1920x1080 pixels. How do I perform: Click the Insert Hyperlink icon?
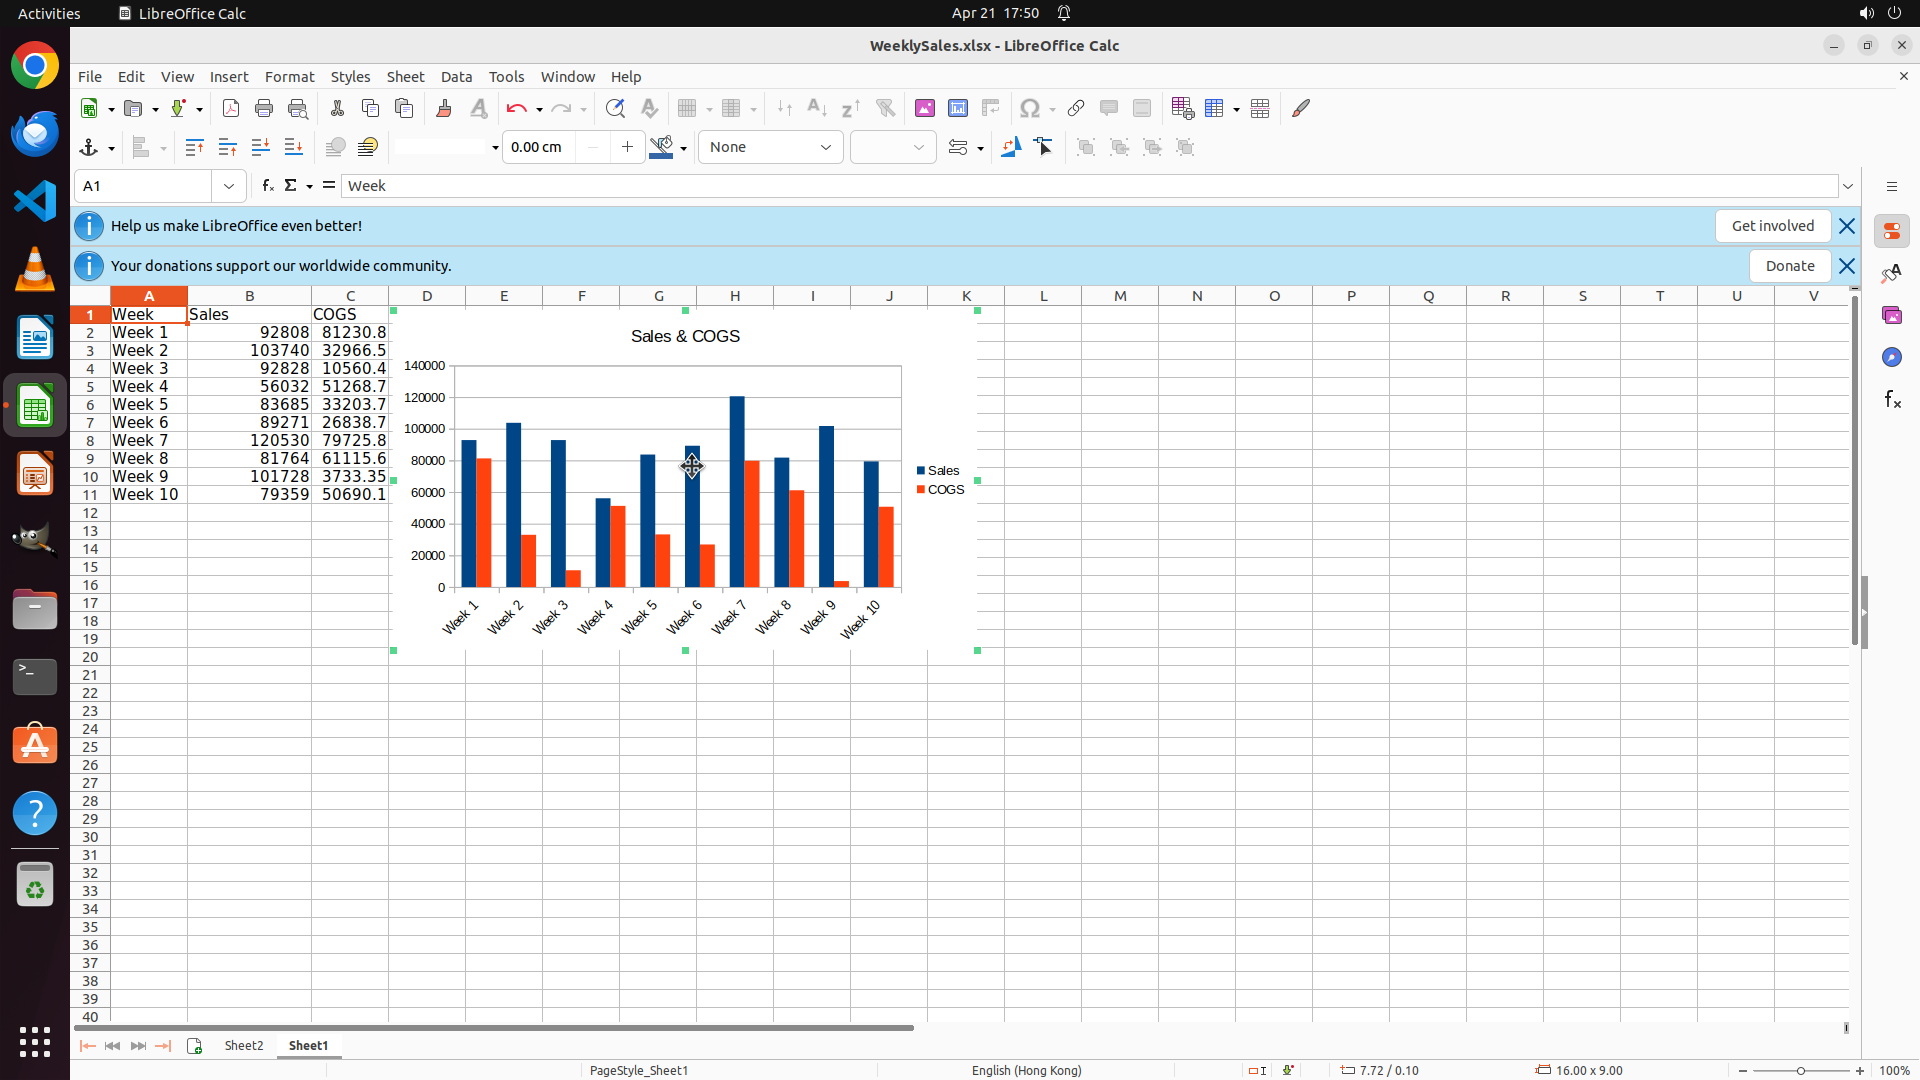[1076, 108]
